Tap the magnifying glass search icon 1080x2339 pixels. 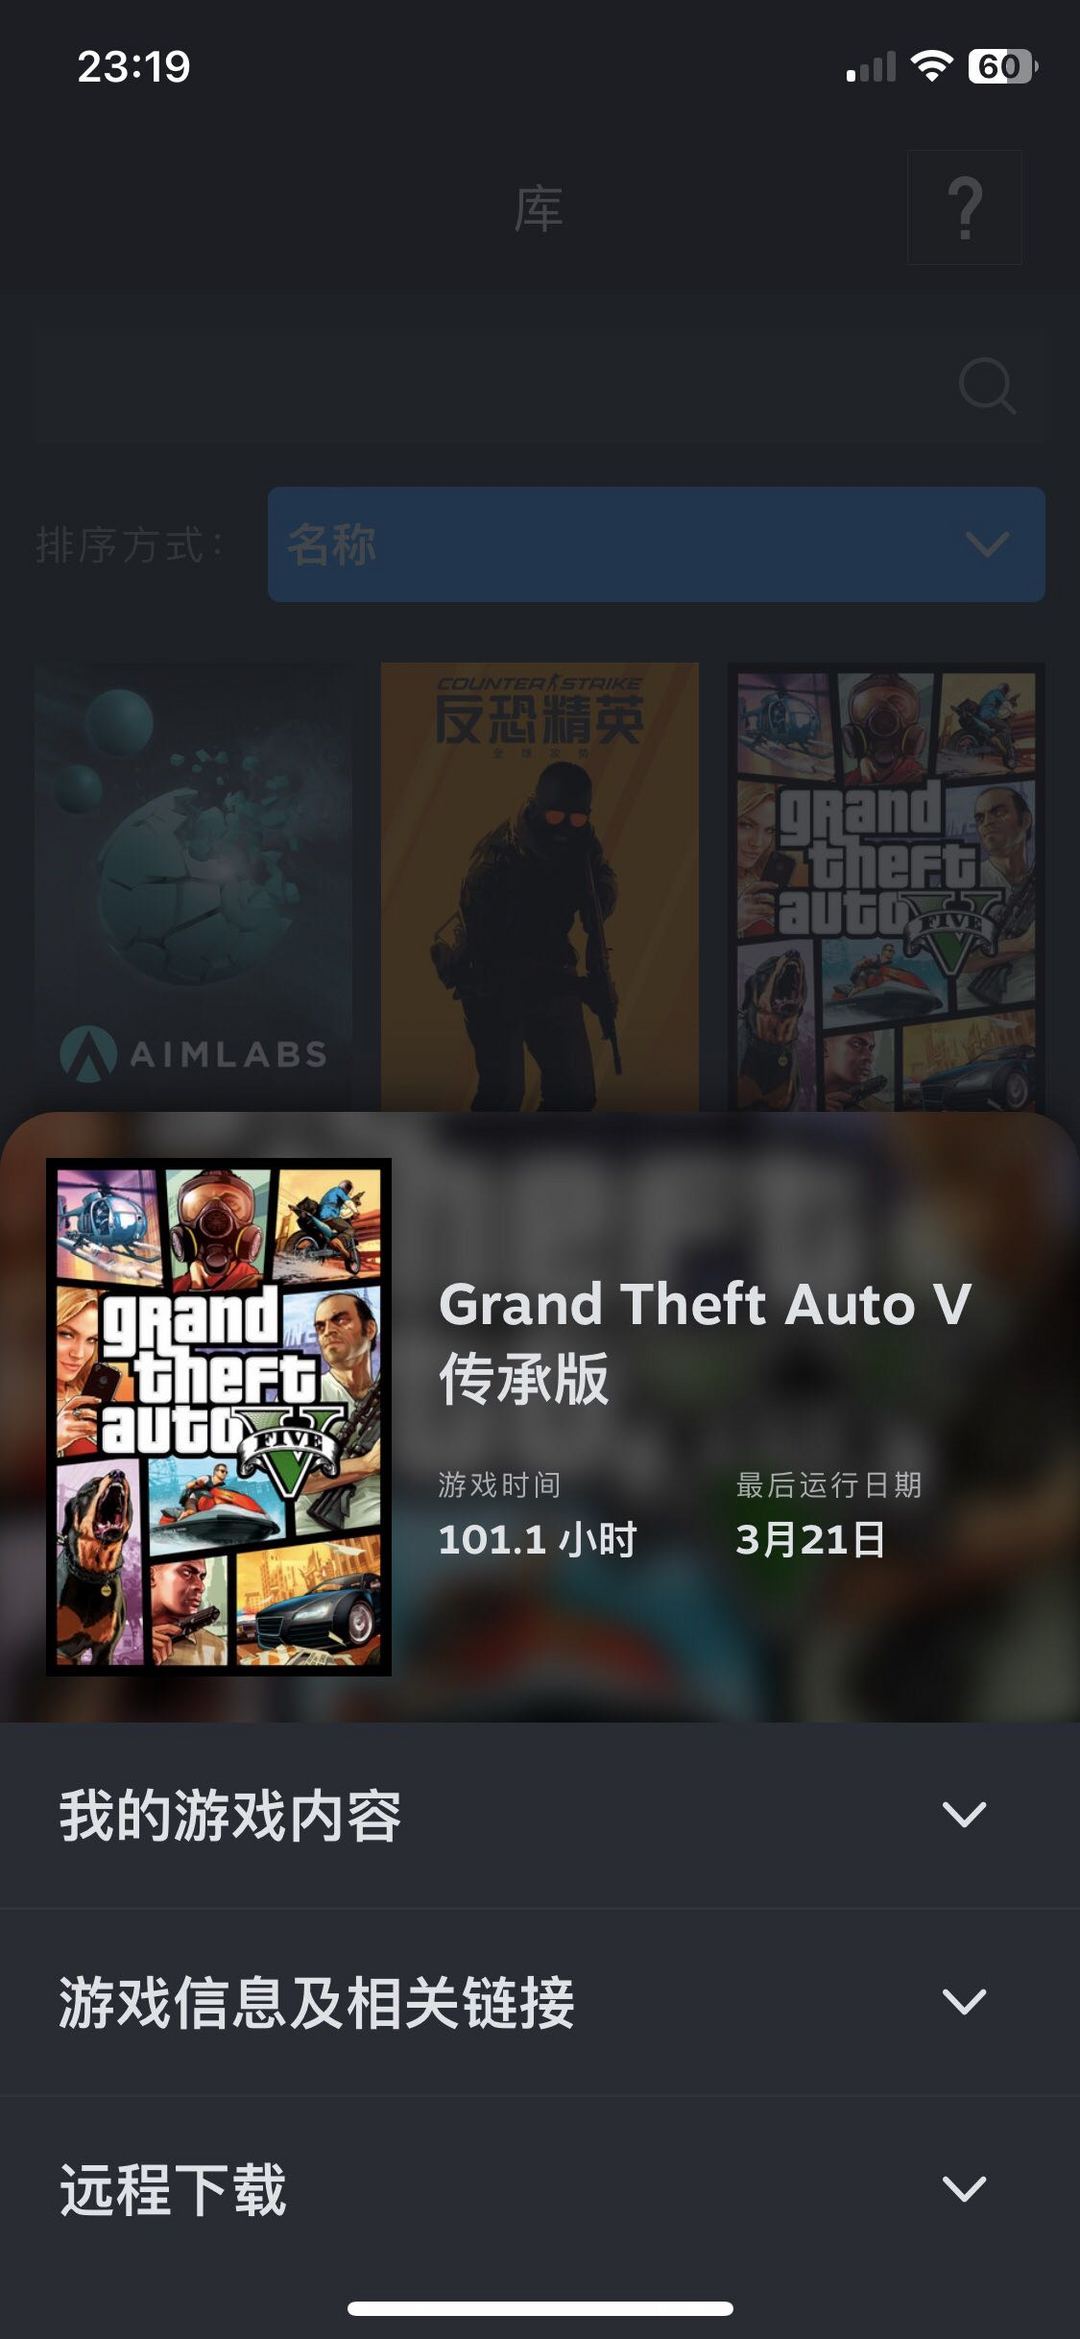pyautogui.click(x=987, y=385)
